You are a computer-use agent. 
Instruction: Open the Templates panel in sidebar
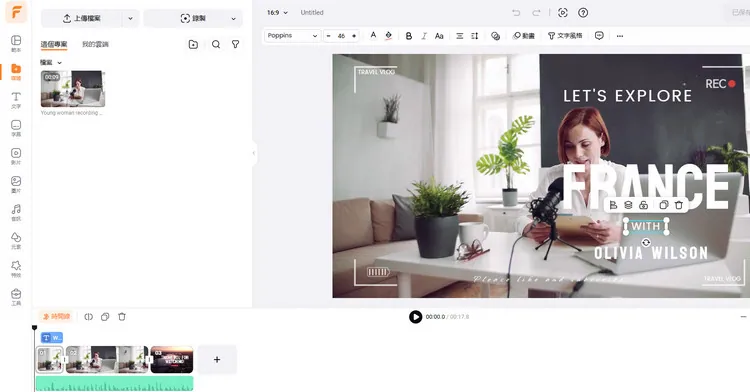point(16,43)
